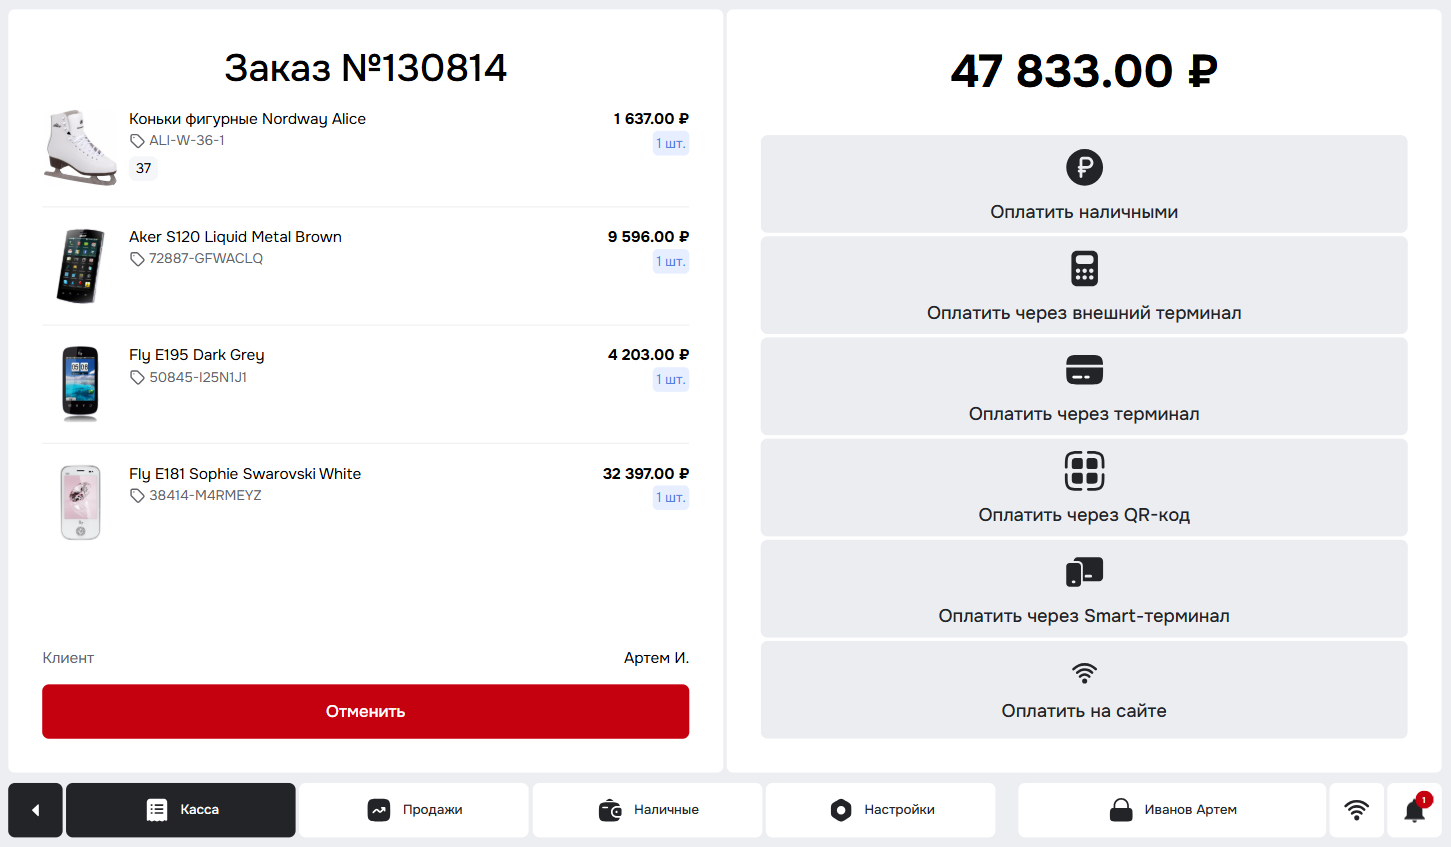This screenshot has width=1451, height=847.
Task: Open notifications via the bell icon
Action: 1415,810
